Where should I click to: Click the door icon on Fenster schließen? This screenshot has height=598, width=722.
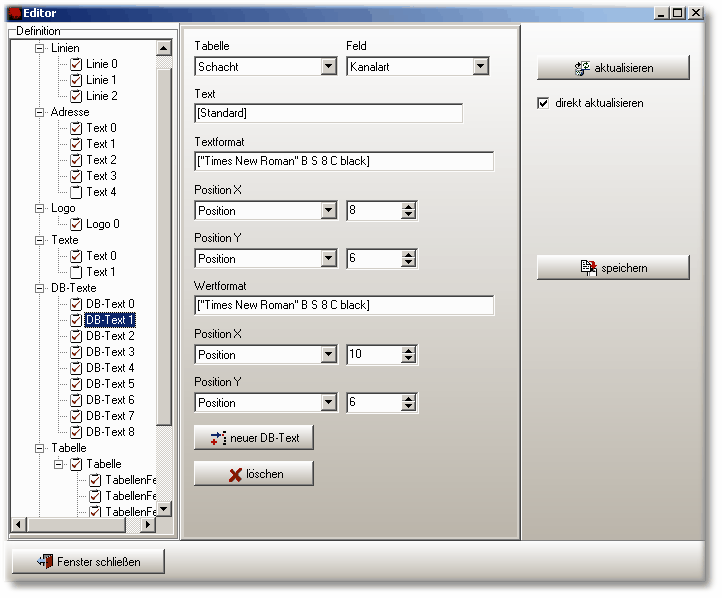[x=45, y=561]
